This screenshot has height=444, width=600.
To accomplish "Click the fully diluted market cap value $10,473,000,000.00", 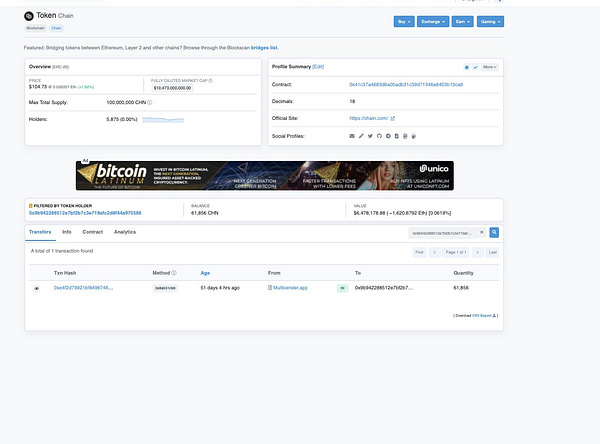I will 172,88.
